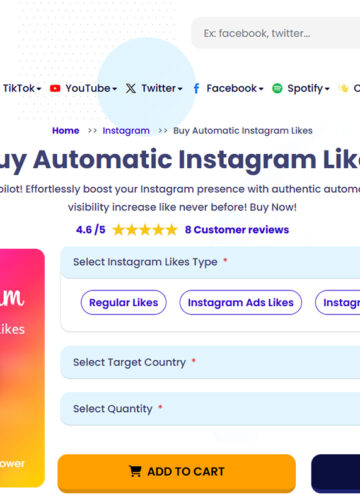
Task: Expand the Twitter dropdown arrow
Action: 180,89
